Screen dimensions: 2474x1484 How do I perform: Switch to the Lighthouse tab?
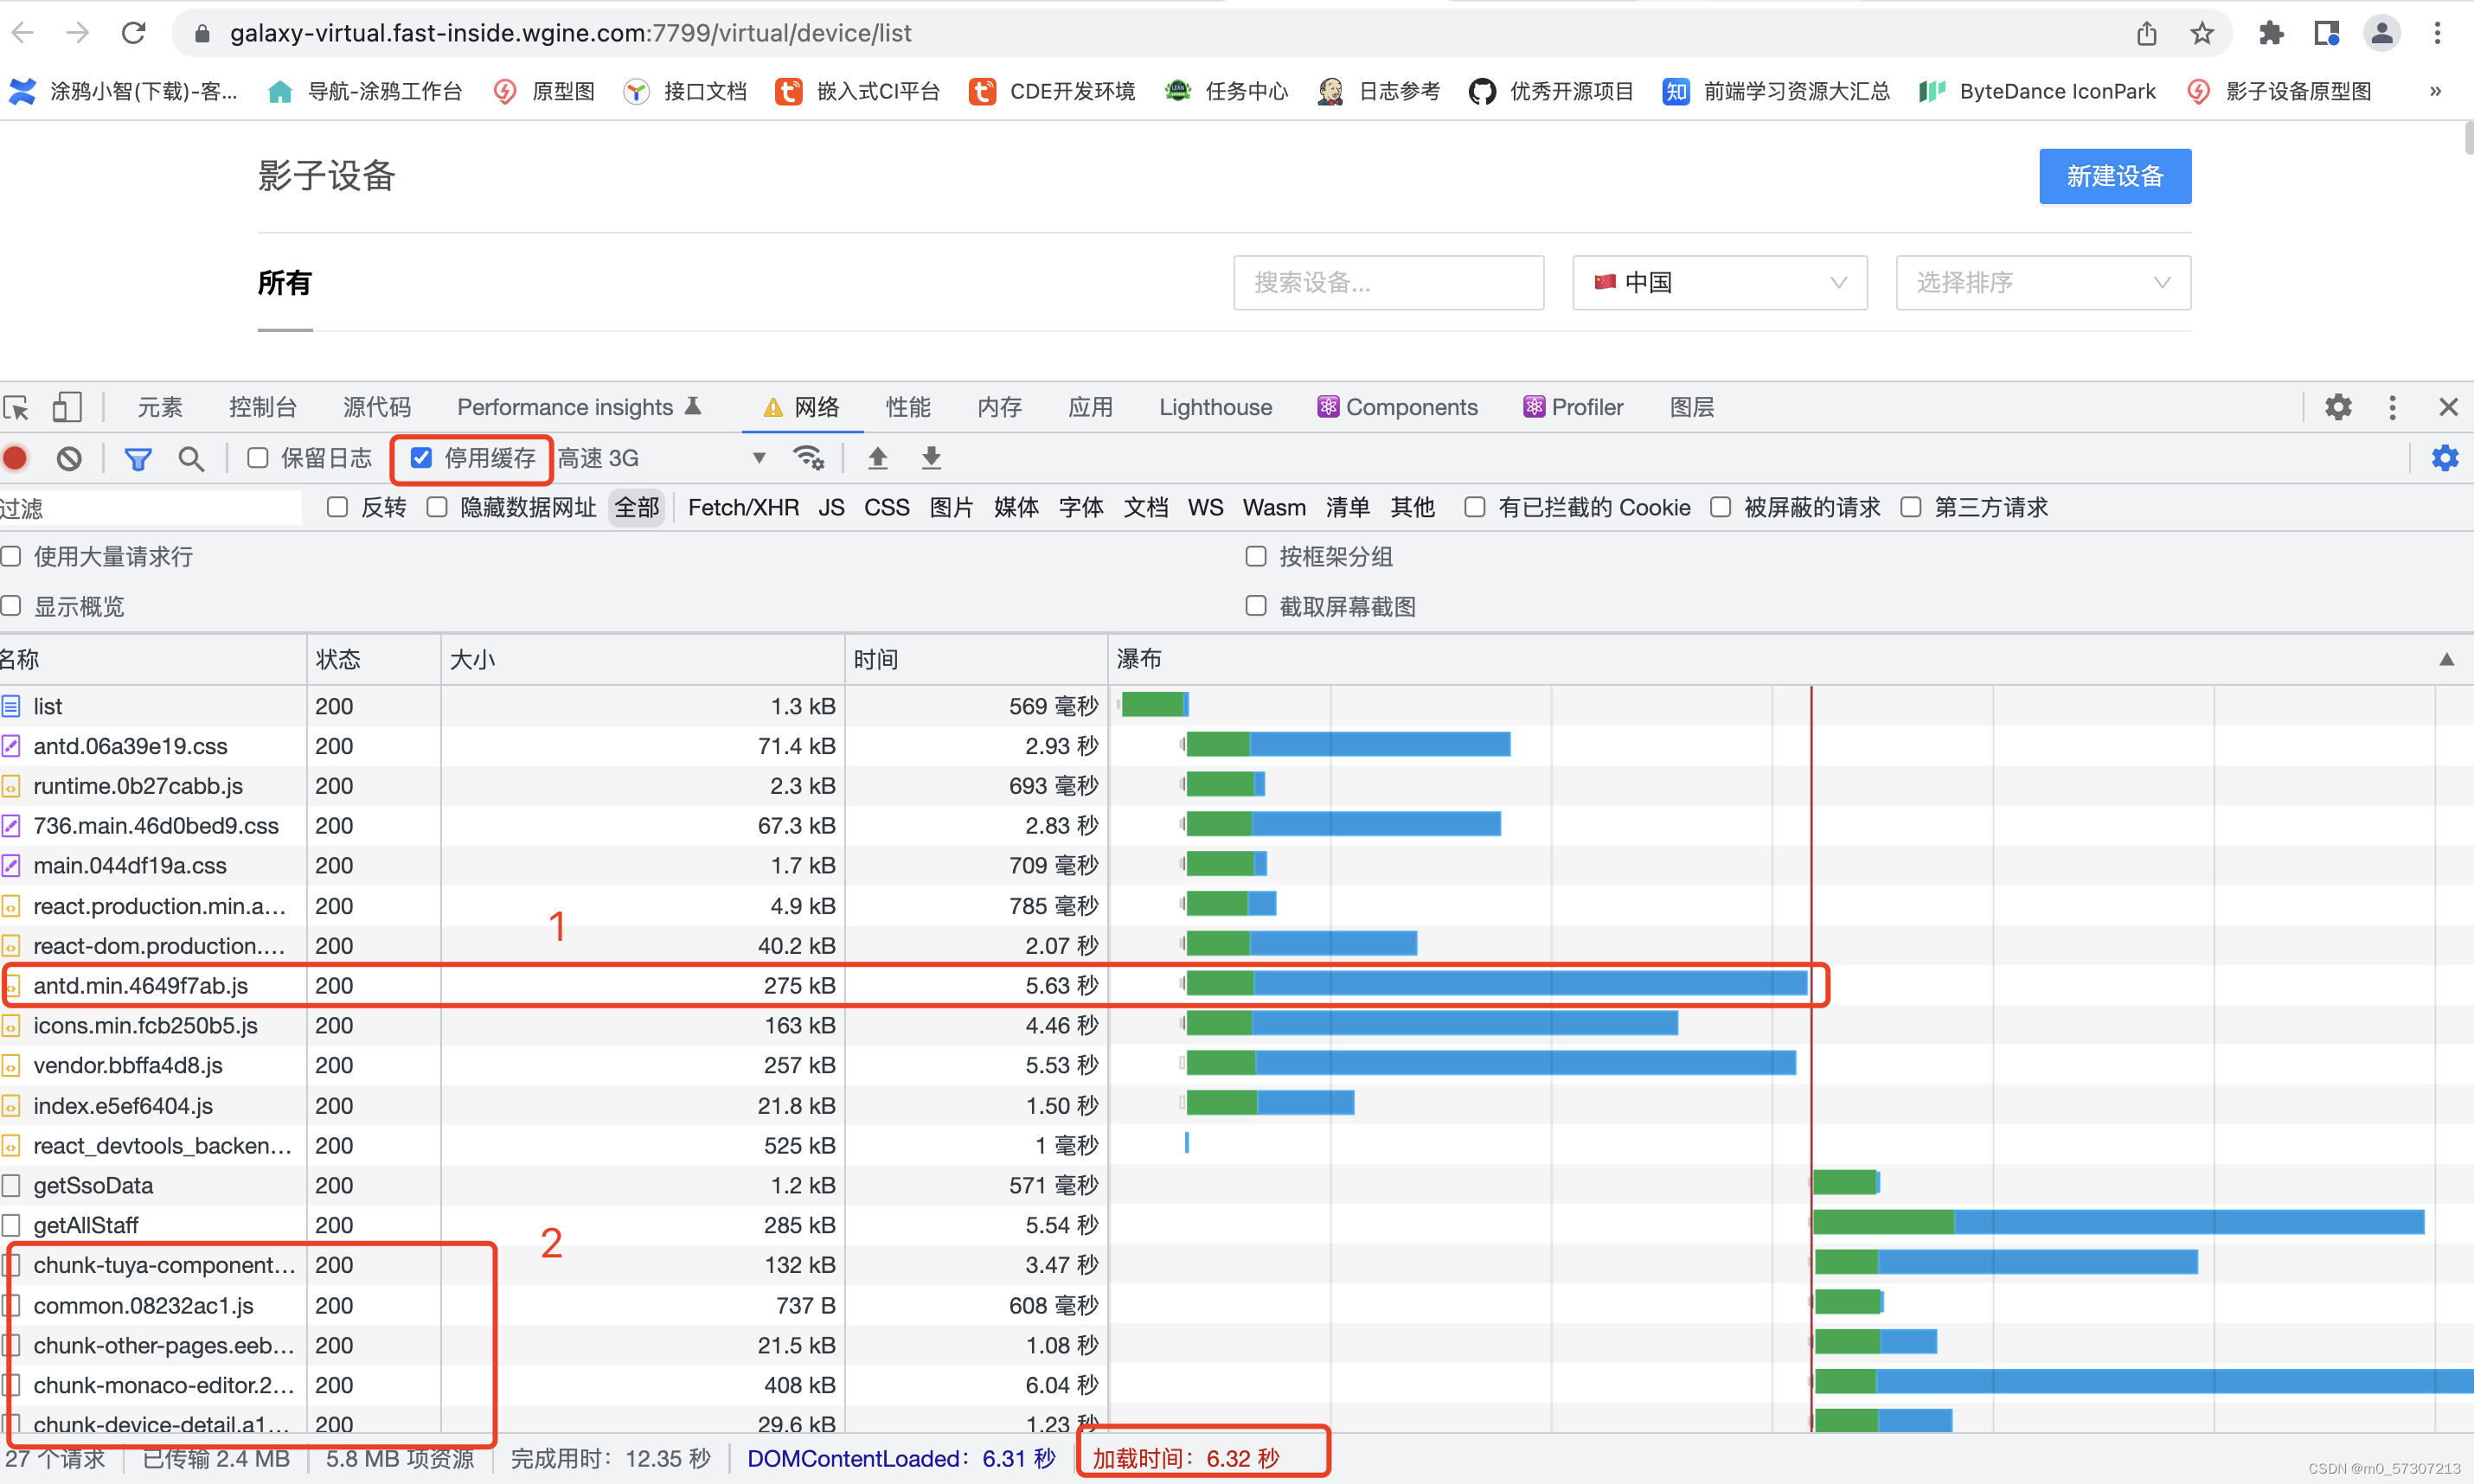[x=1215, y=407]
